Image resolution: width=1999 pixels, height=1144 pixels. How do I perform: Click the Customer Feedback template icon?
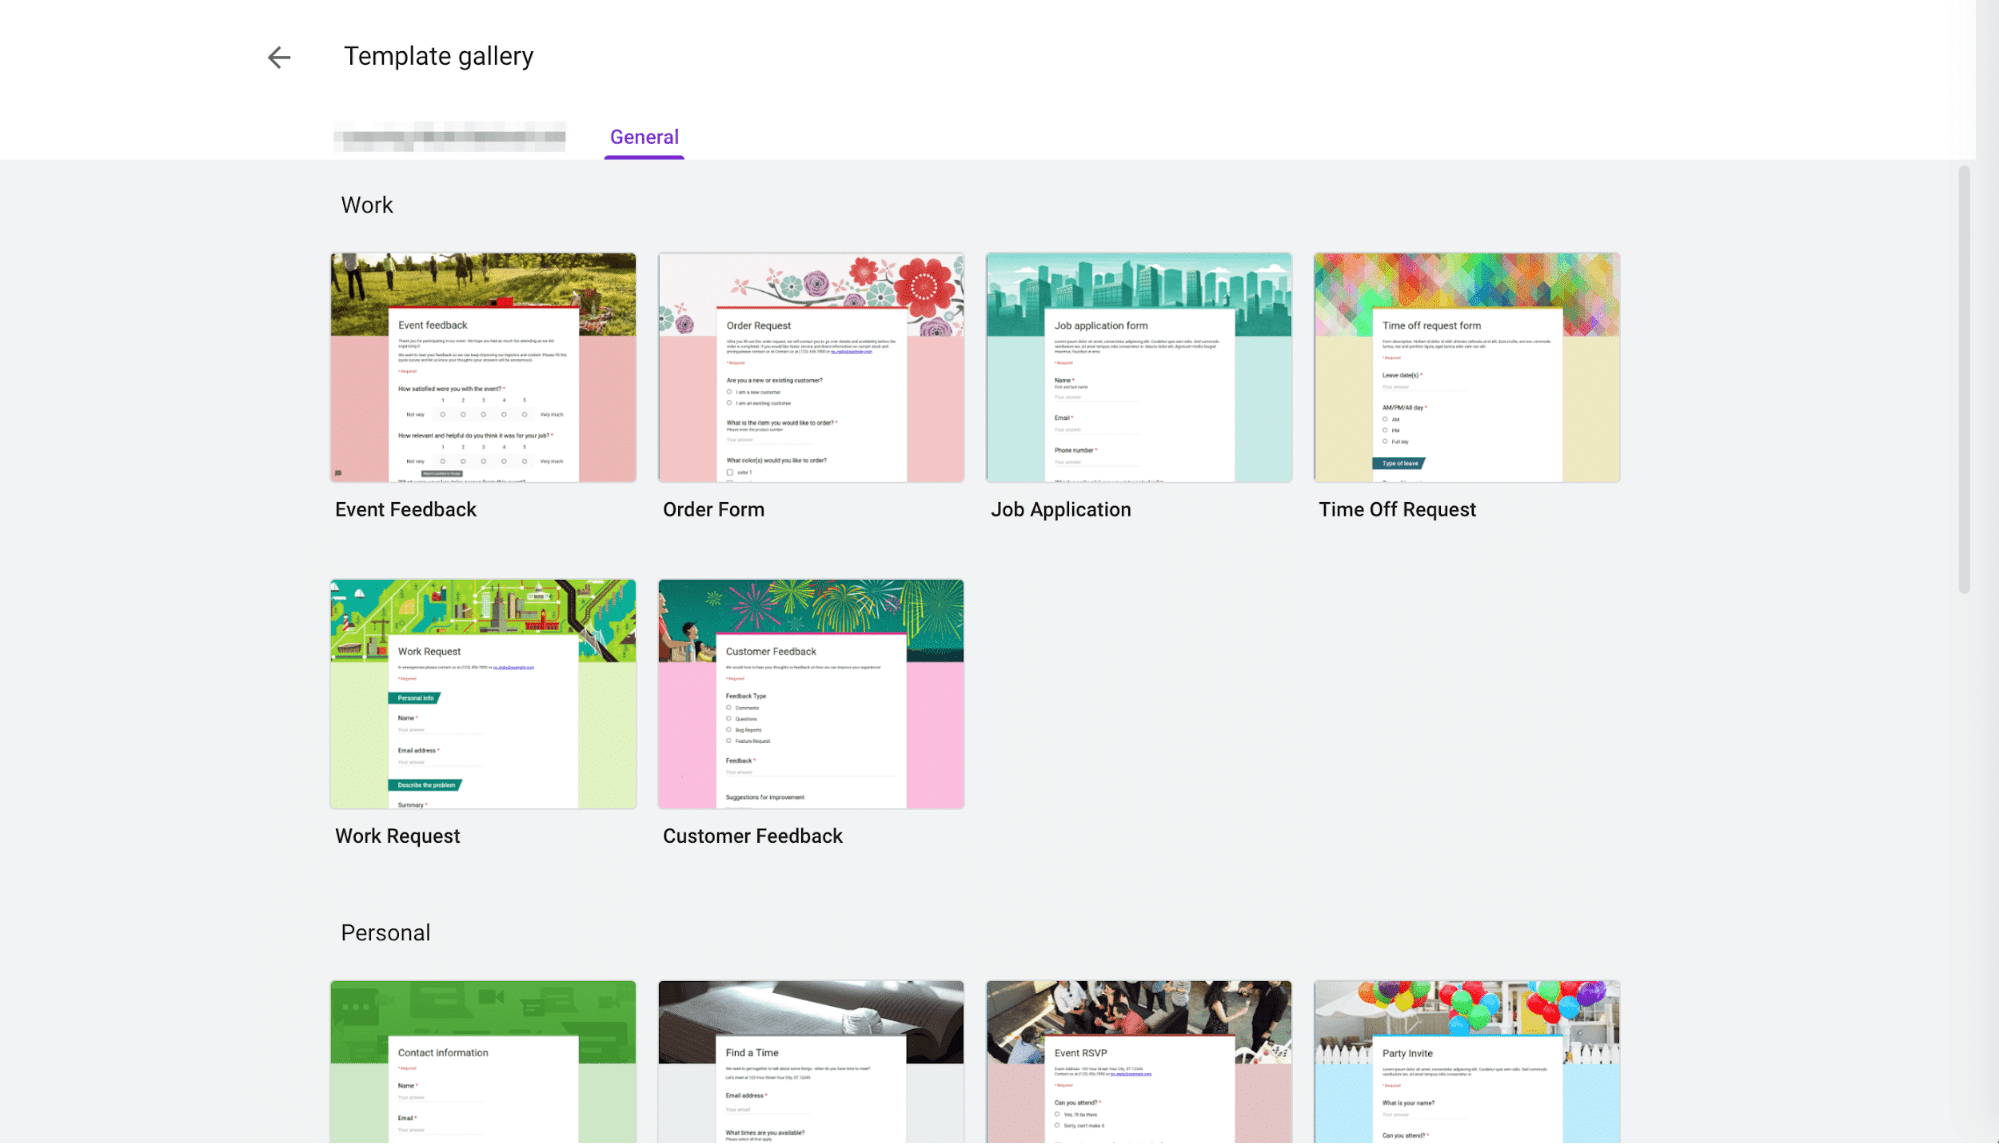pos(810,694)
